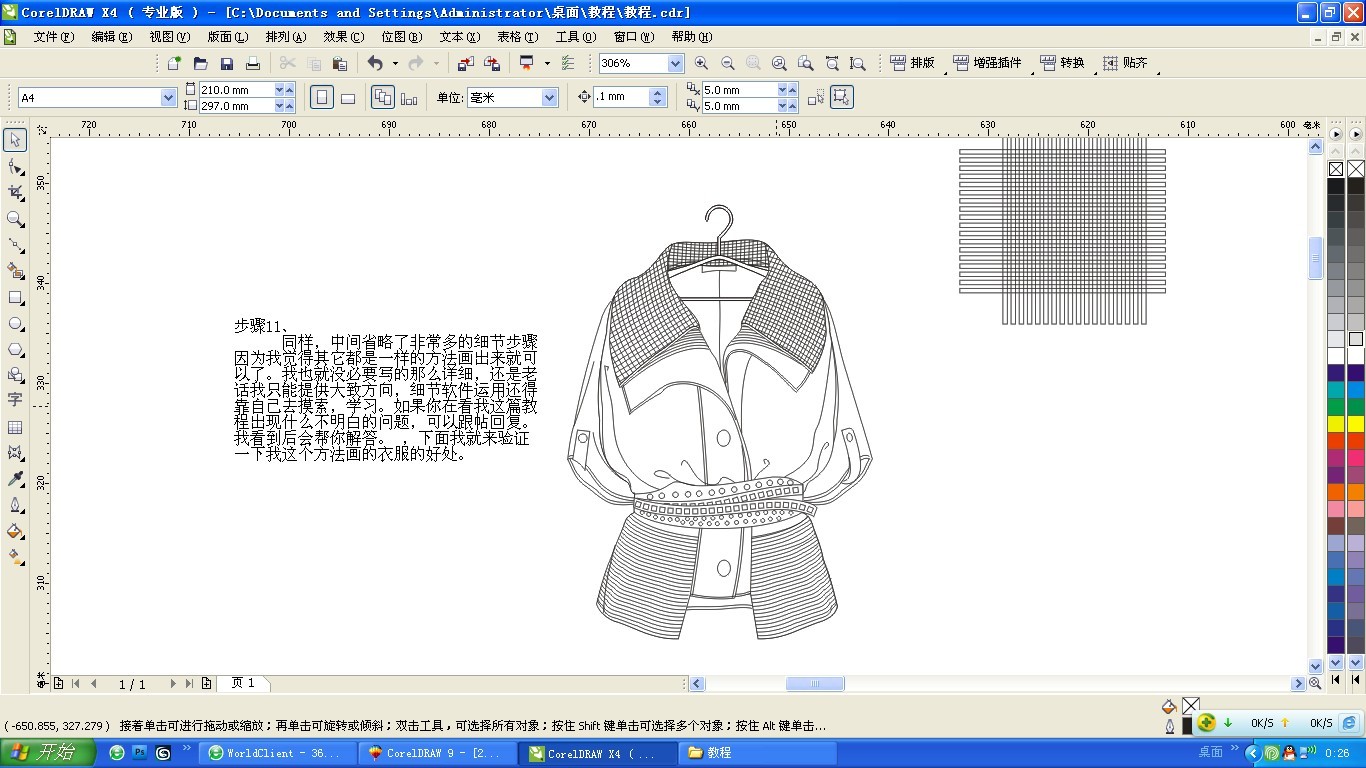Viewport: 1366px width, 768px height.
Task: Open the zoom level 306% dropdown
Action: pyautogui.click(x=675, y=63)
